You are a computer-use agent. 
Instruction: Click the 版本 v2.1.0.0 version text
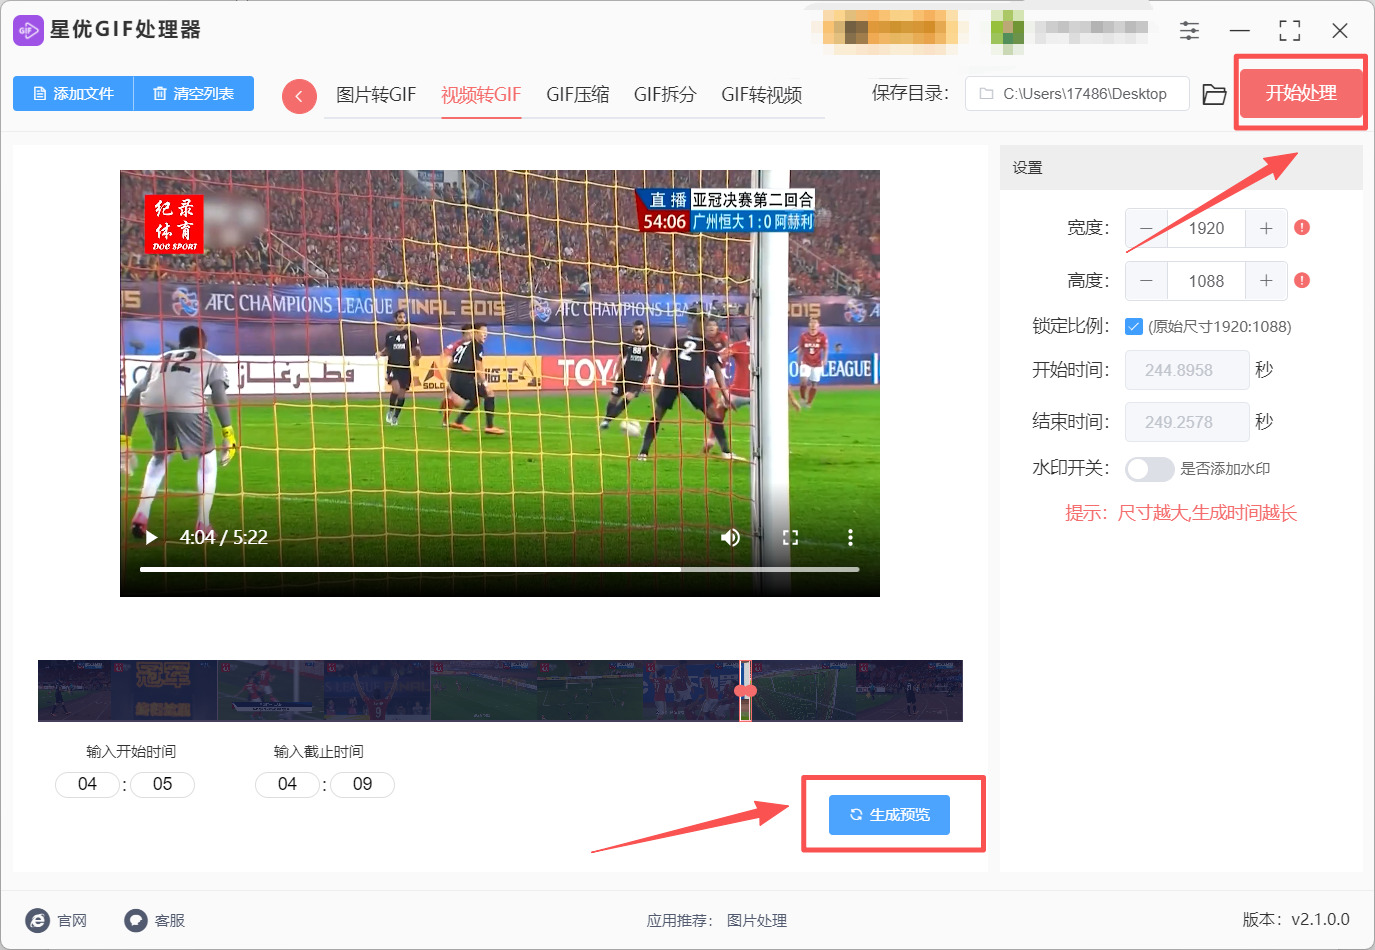pos(1296,919)
